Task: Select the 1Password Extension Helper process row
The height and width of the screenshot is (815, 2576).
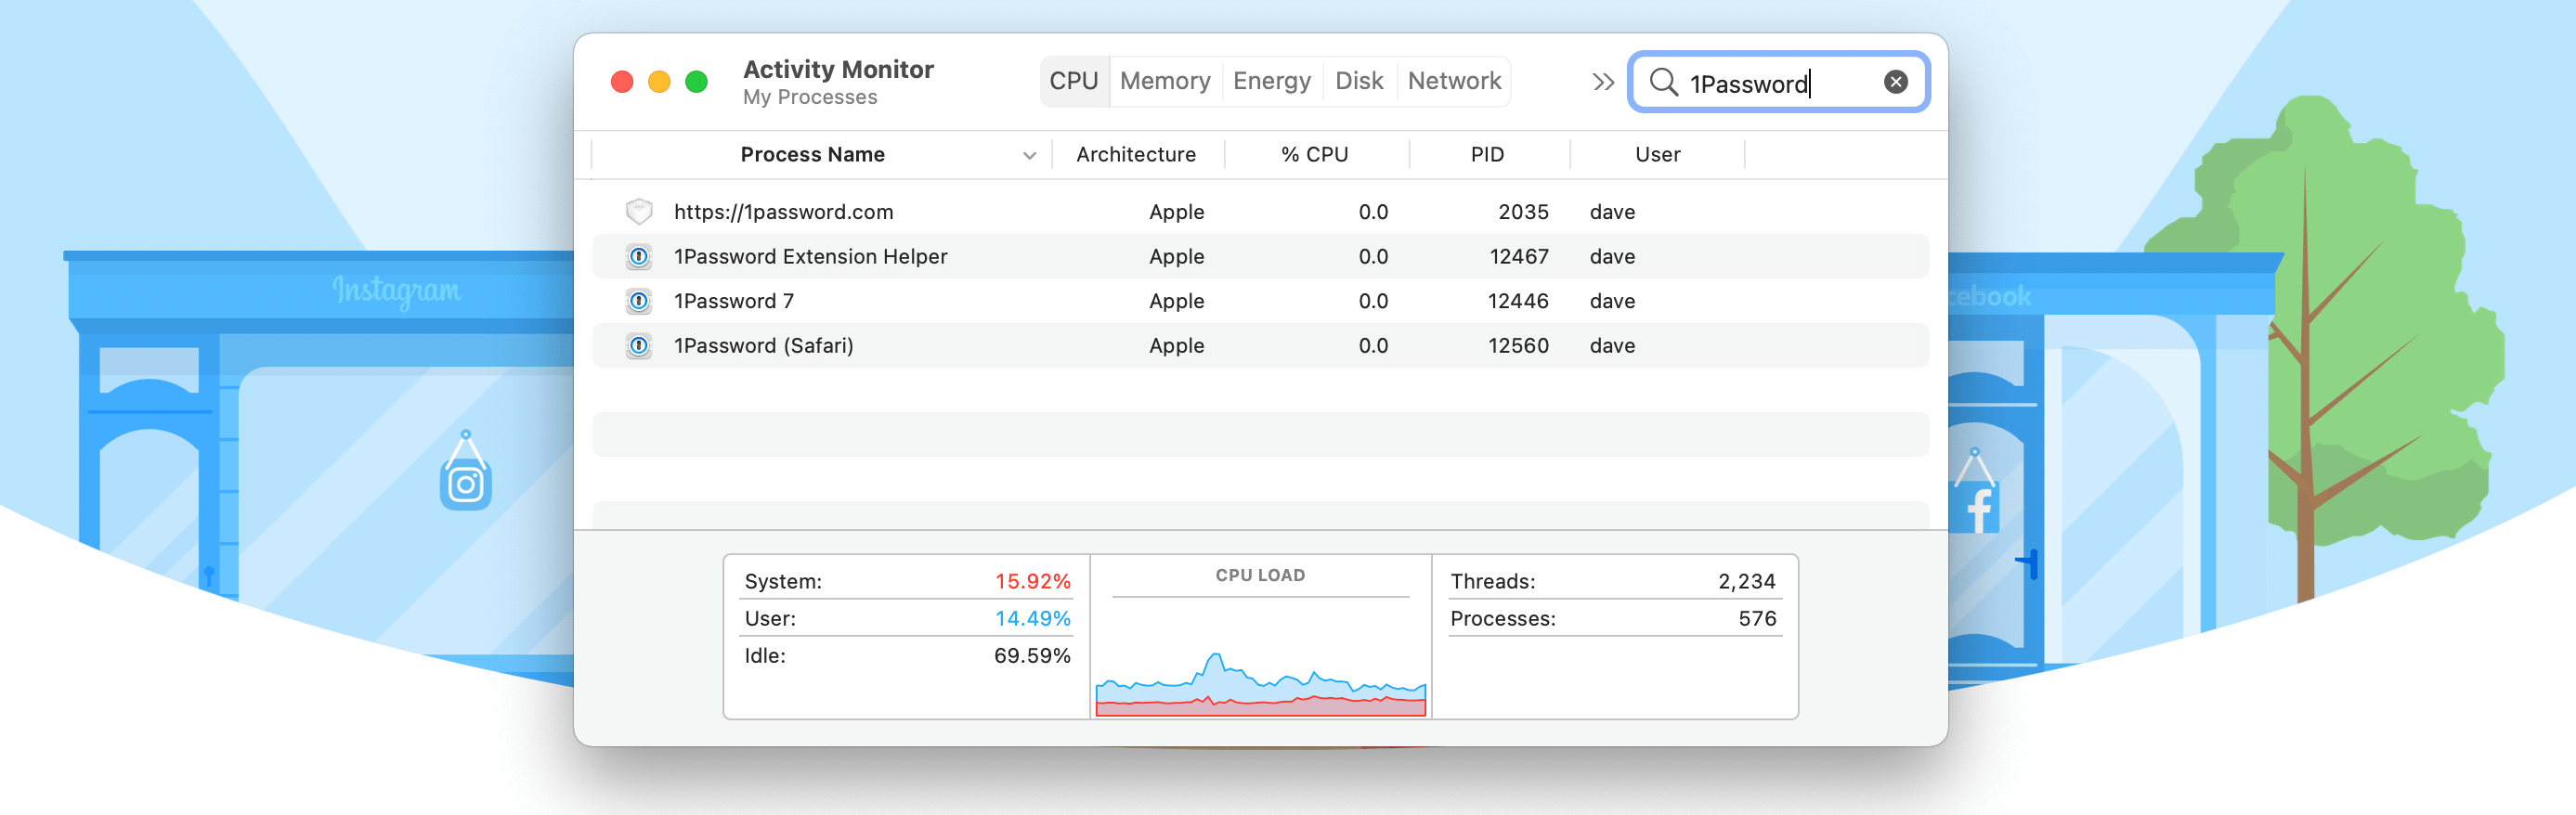Action: click(x=1260, y=257)
